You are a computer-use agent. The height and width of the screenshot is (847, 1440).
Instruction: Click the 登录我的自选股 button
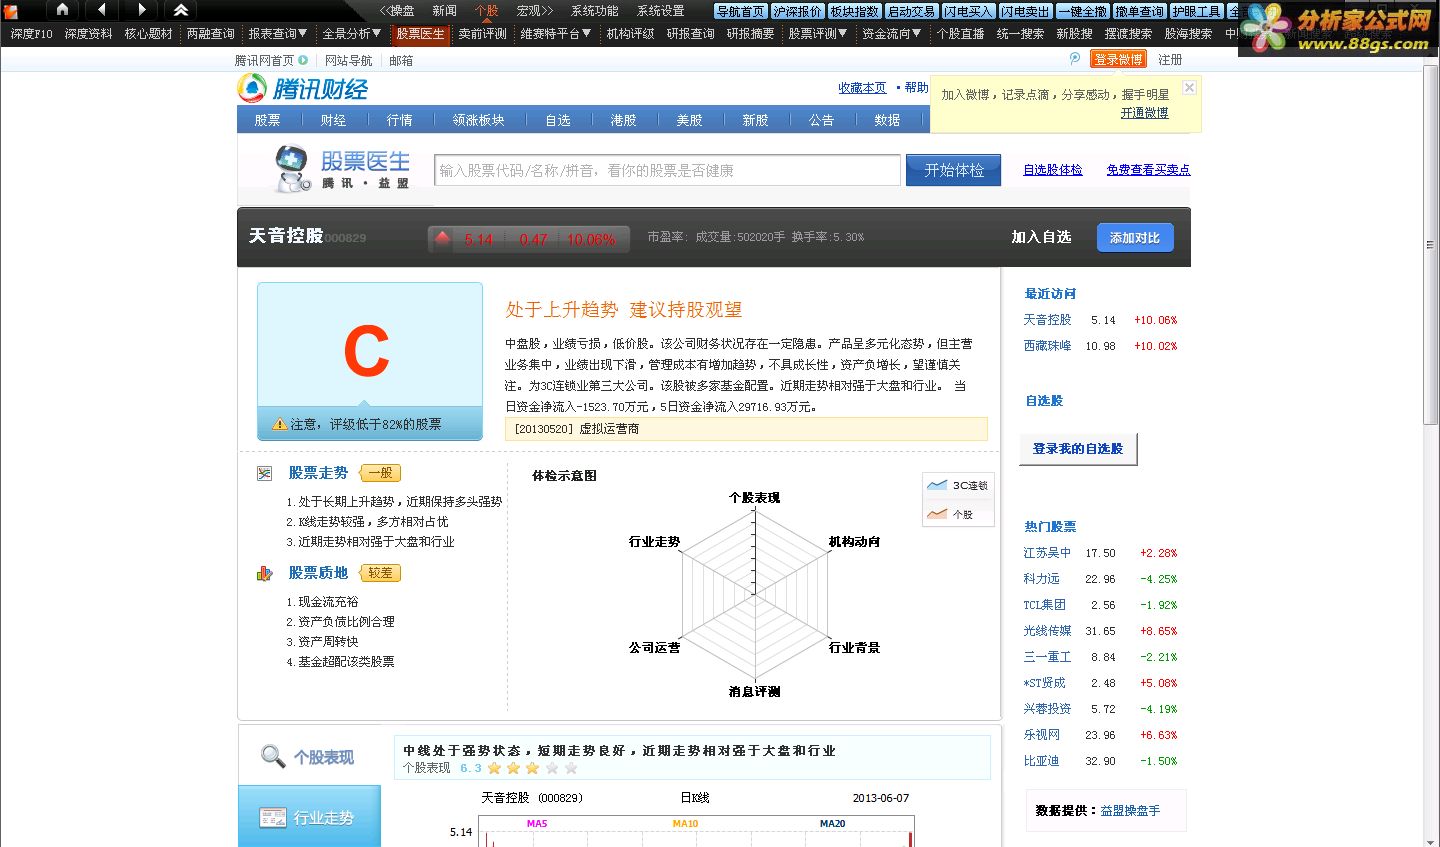click(1078, 449)
